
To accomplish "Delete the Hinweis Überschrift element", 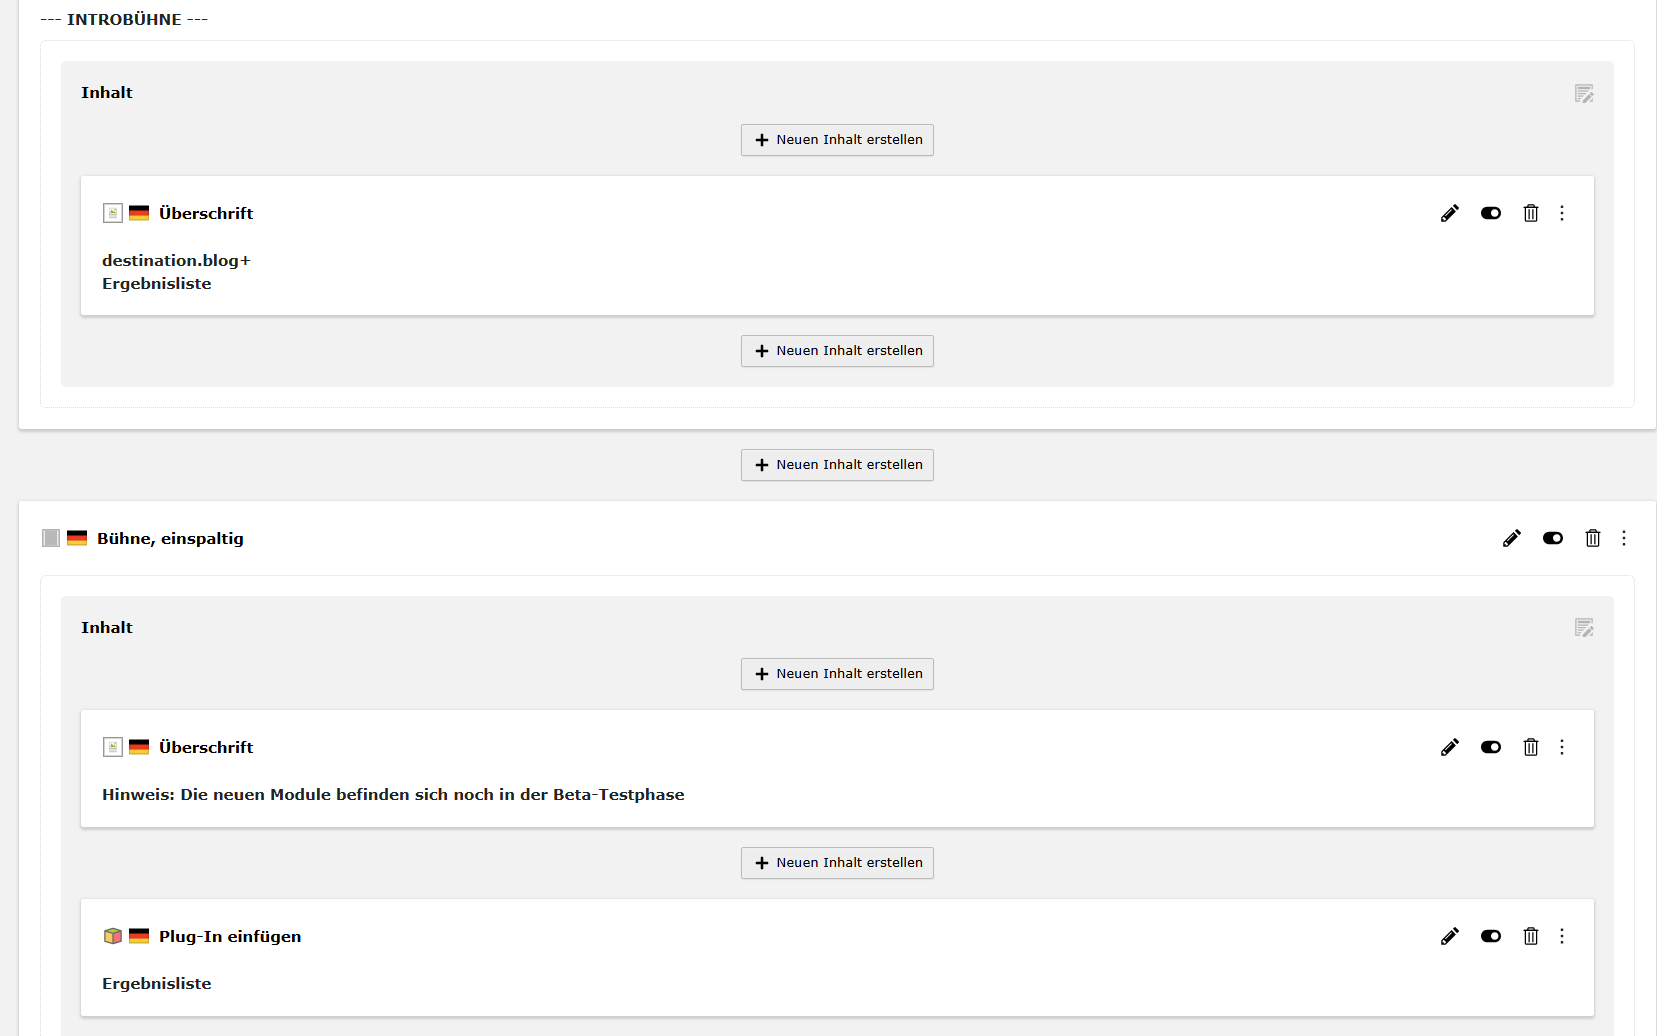I will click(1531, 747).
